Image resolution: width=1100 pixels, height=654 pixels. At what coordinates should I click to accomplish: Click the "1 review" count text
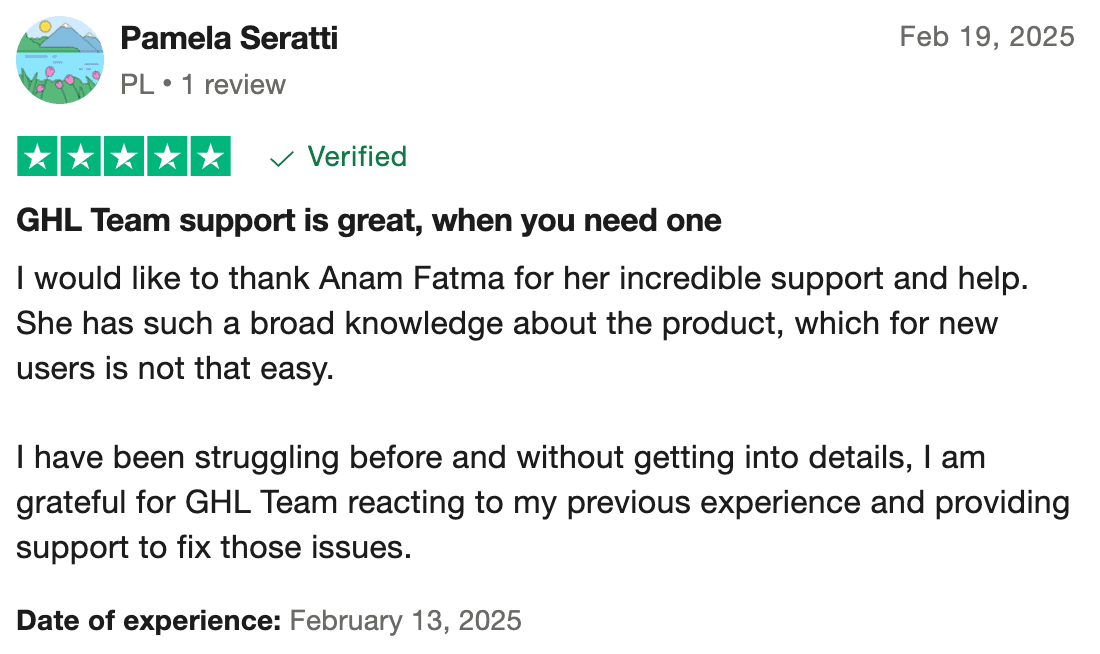(233, 85)
